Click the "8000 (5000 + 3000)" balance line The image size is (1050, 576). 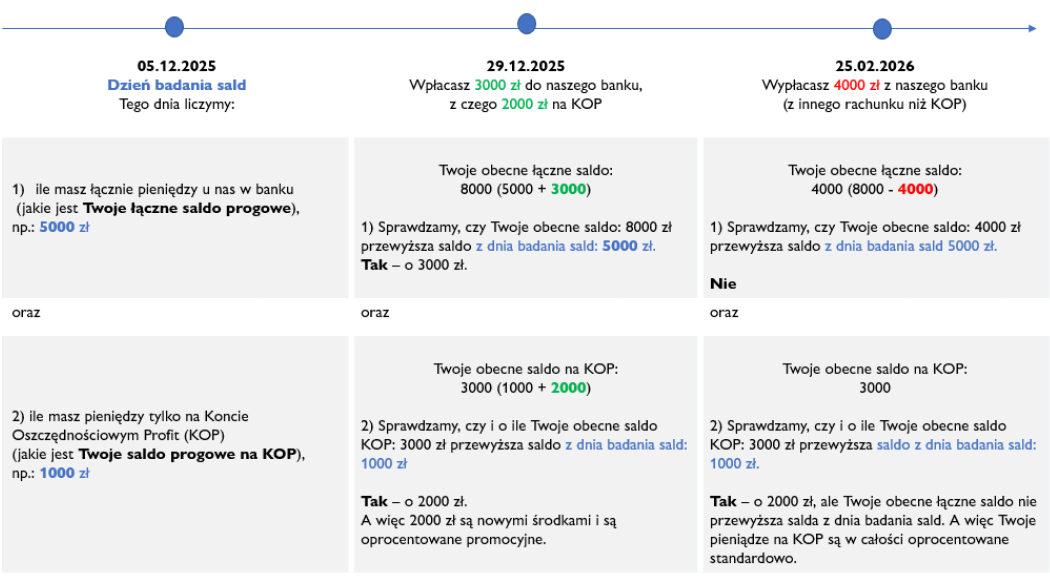point(526,189)
